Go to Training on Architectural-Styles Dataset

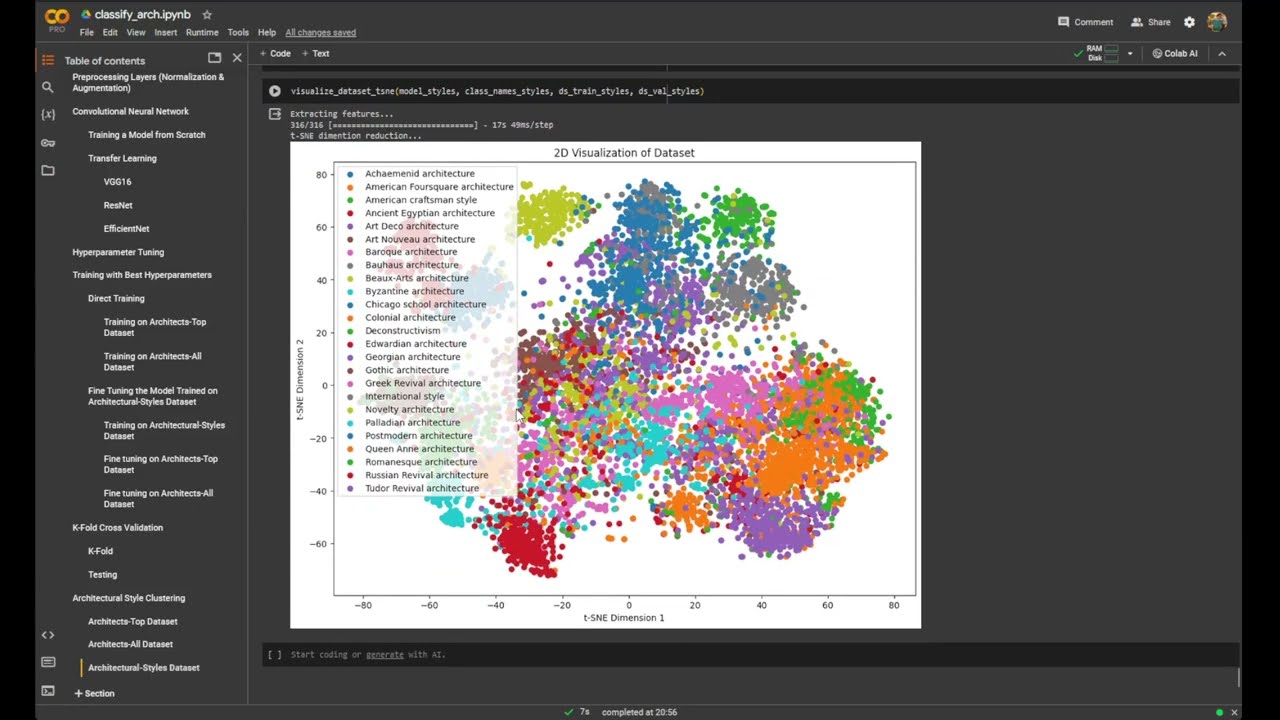pyautogui.click(x=164, y=430)
